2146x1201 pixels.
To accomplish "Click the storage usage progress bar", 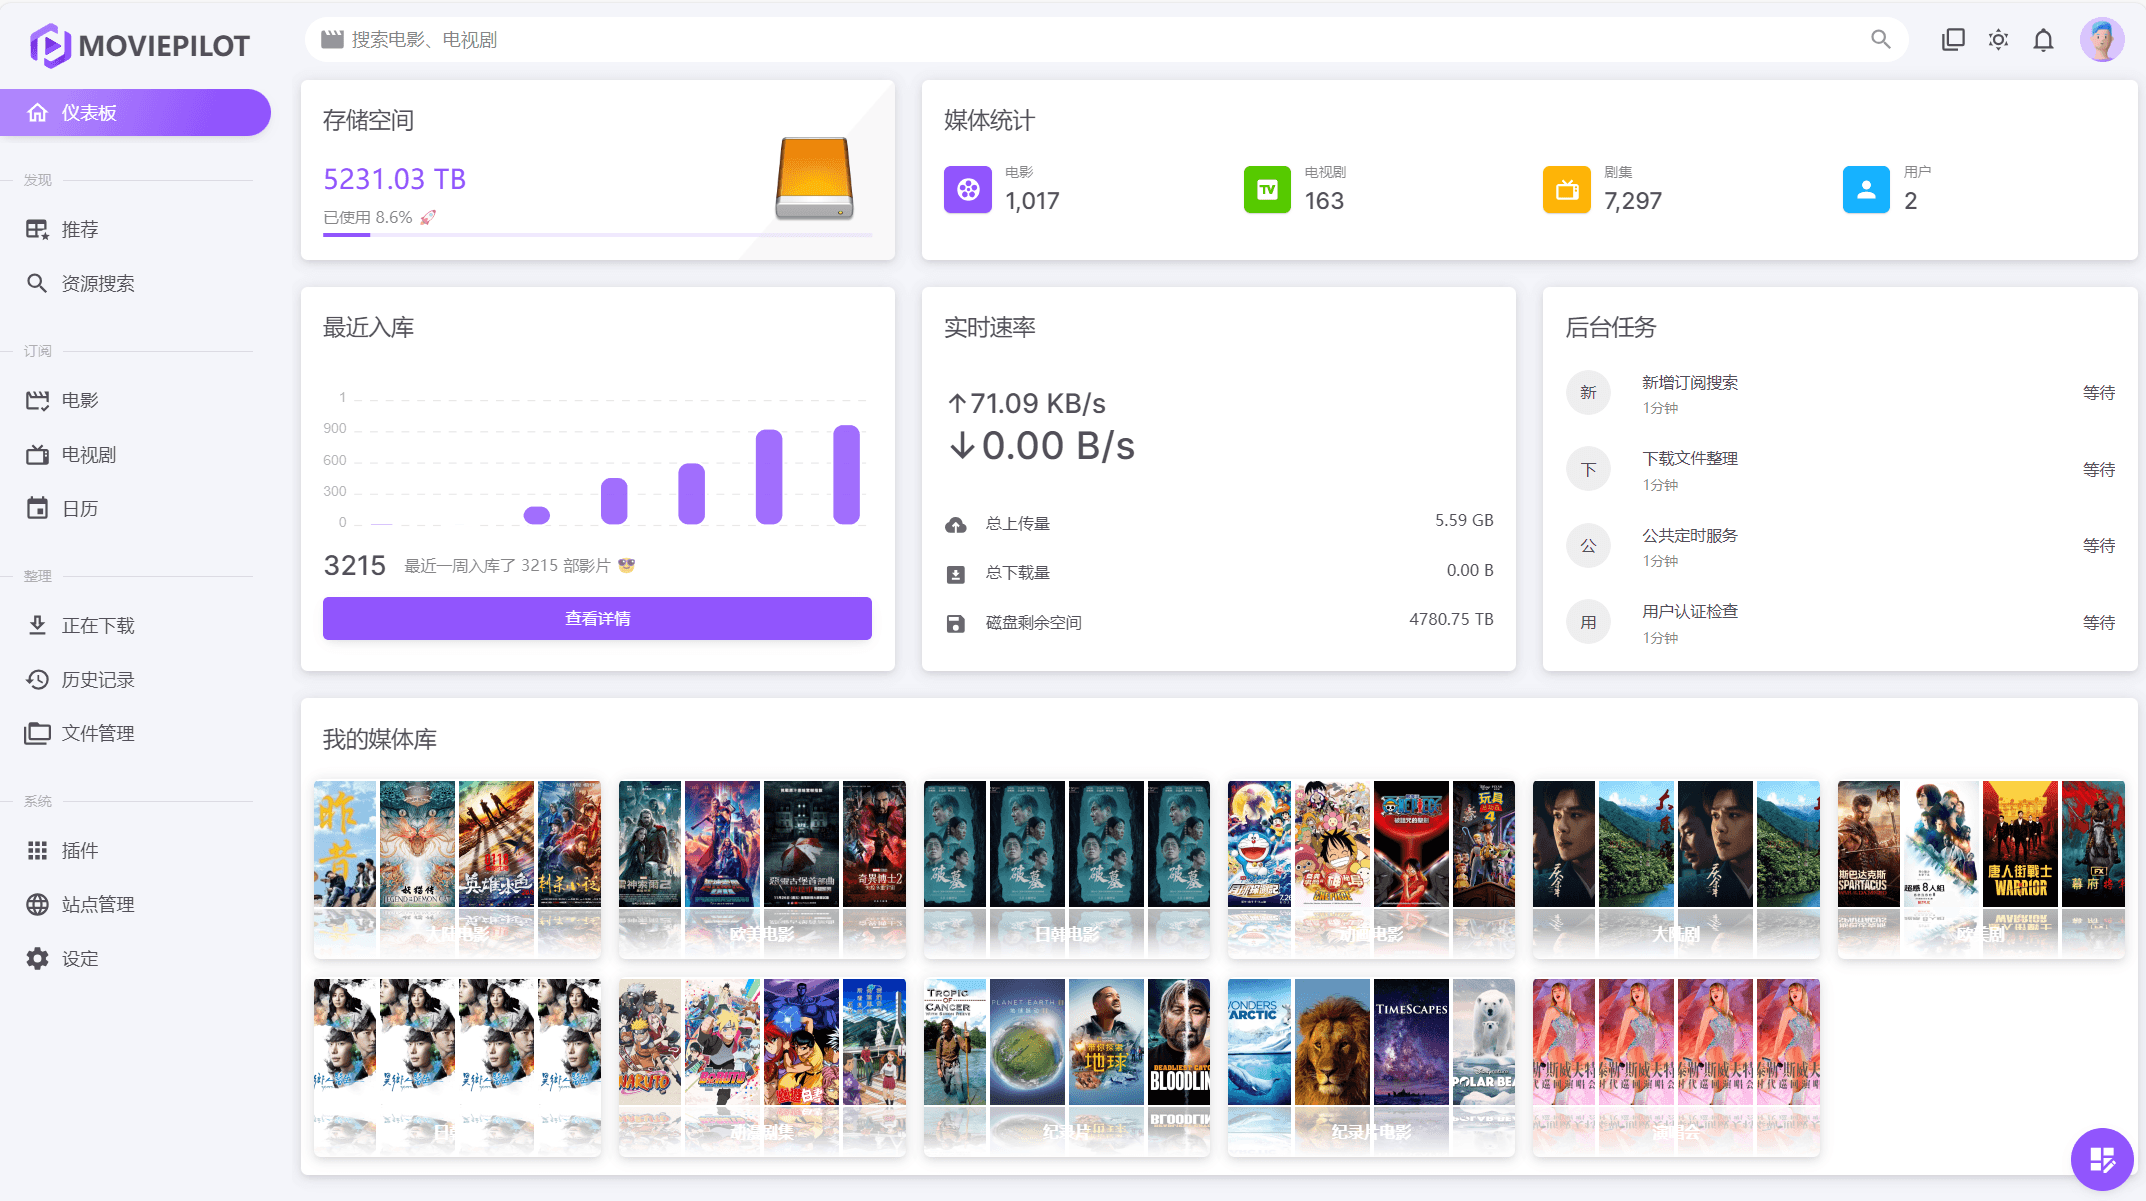I will 597,235.
